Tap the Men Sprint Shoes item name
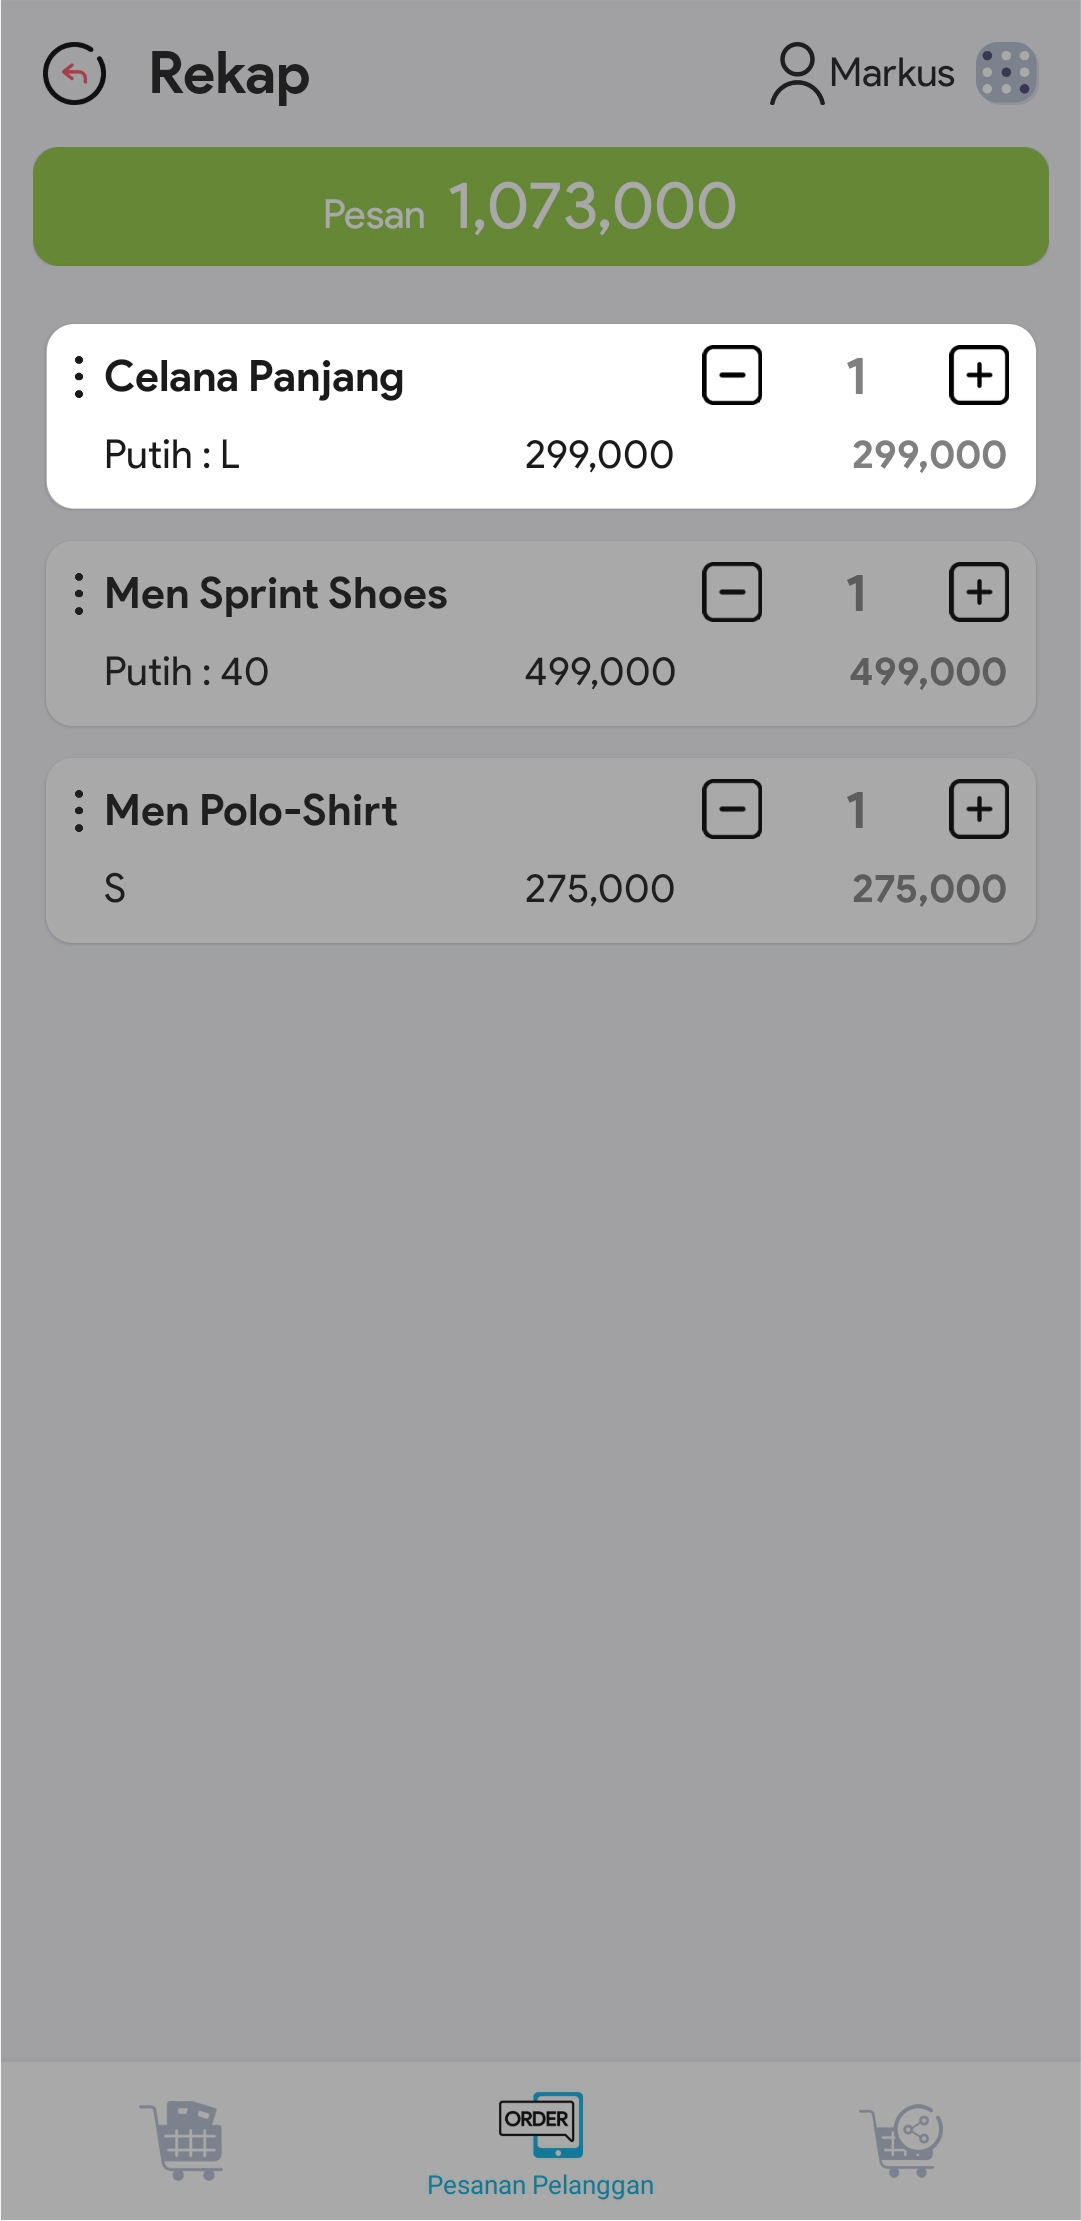This screenshot has height=2221, width=1081. click(x=276, y=594)
